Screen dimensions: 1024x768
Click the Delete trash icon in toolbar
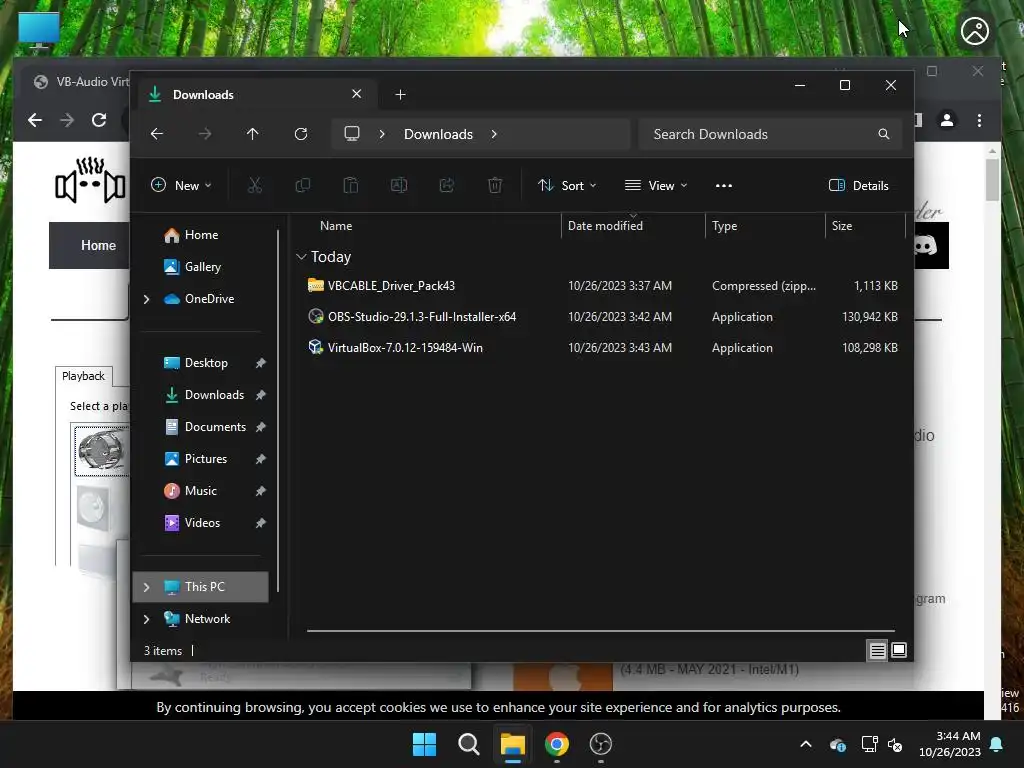[495, 185]
